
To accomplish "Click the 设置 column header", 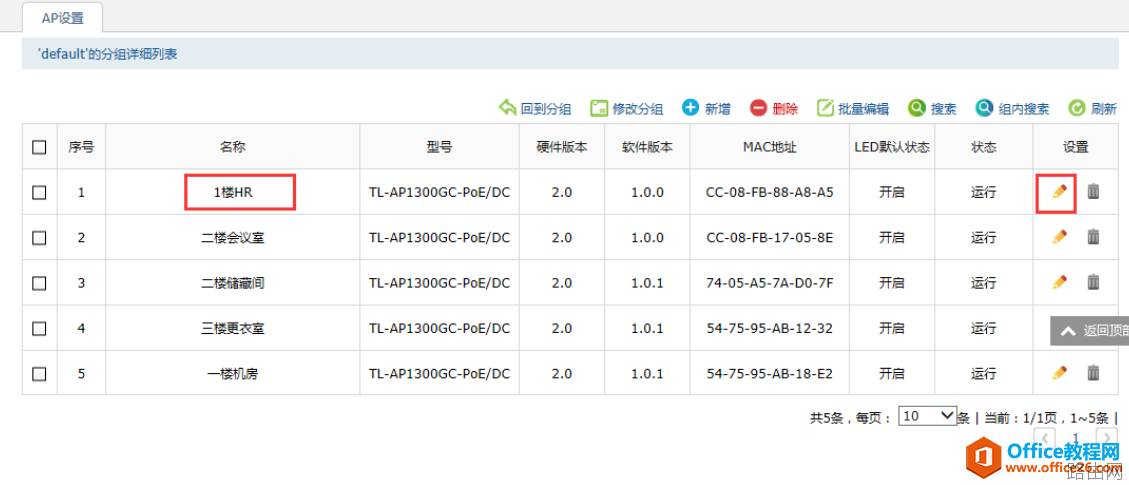I will point(1076,147).
